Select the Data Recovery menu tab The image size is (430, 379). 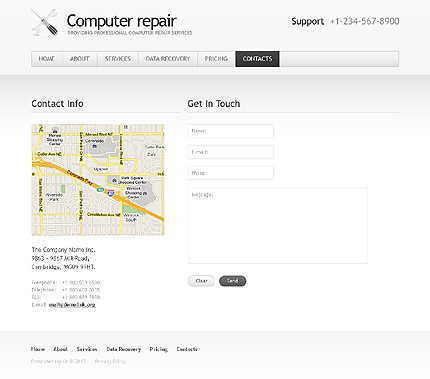pyautogui.click(x=168, y=59)
